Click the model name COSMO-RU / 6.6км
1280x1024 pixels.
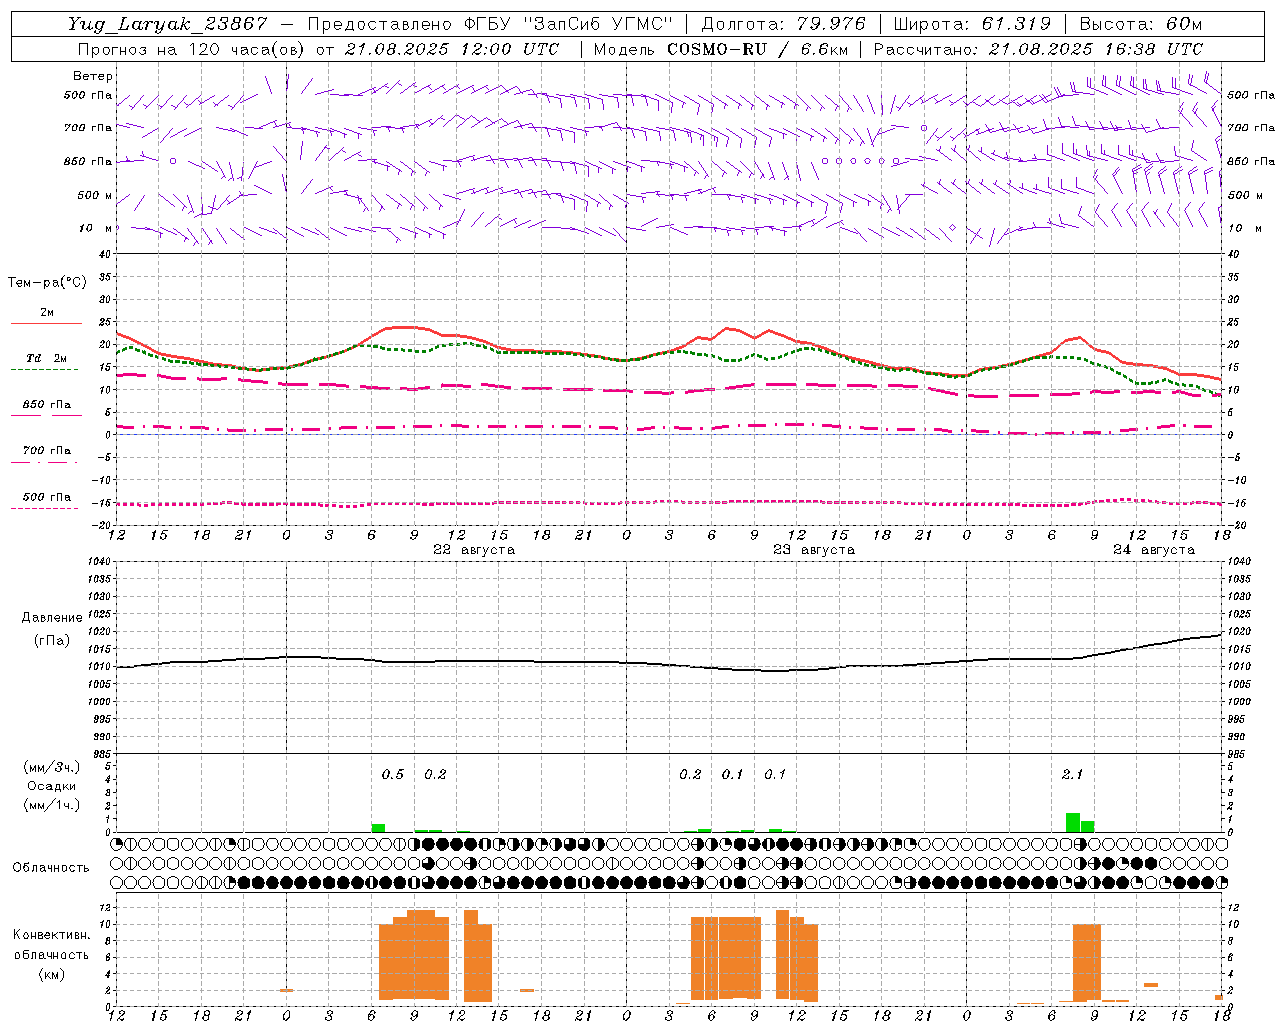[x=758, y=49]
